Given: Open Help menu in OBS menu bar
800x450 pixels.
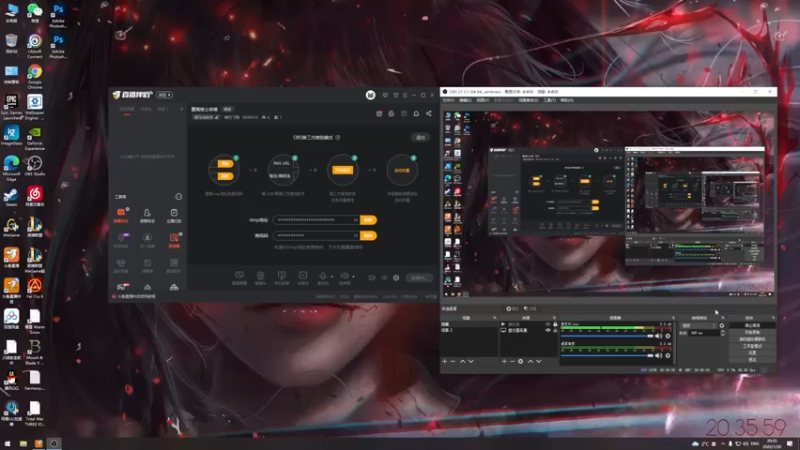Looking at the screenshot, I should [x=567, y=100].
